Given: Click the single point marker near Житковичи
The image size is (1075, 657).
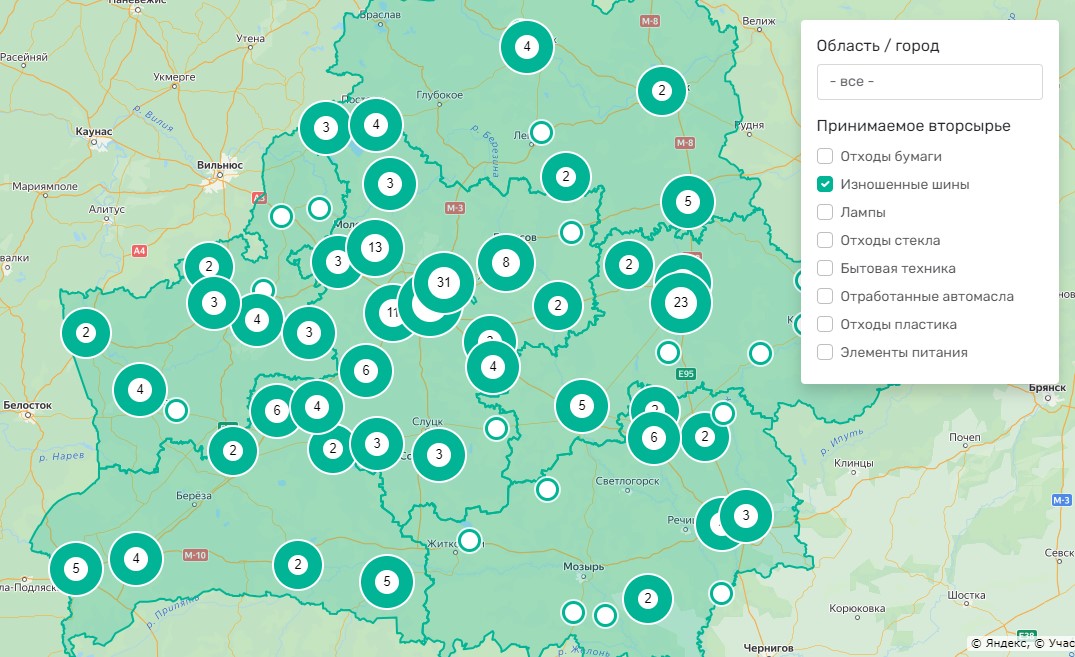Looking at the screenshot, I should pos(469,541).
